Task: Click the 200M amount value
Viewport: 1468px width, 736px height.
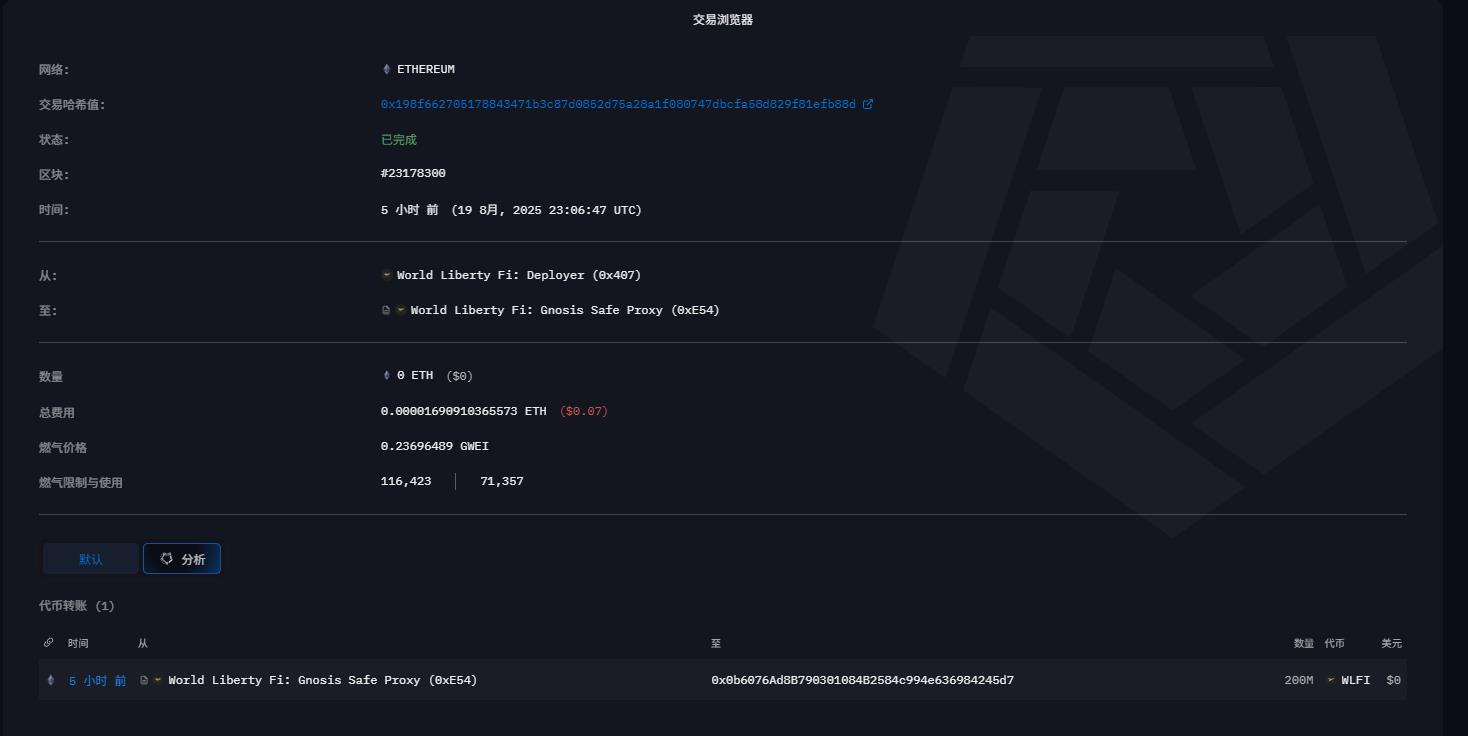Action: click(1299, 680)
